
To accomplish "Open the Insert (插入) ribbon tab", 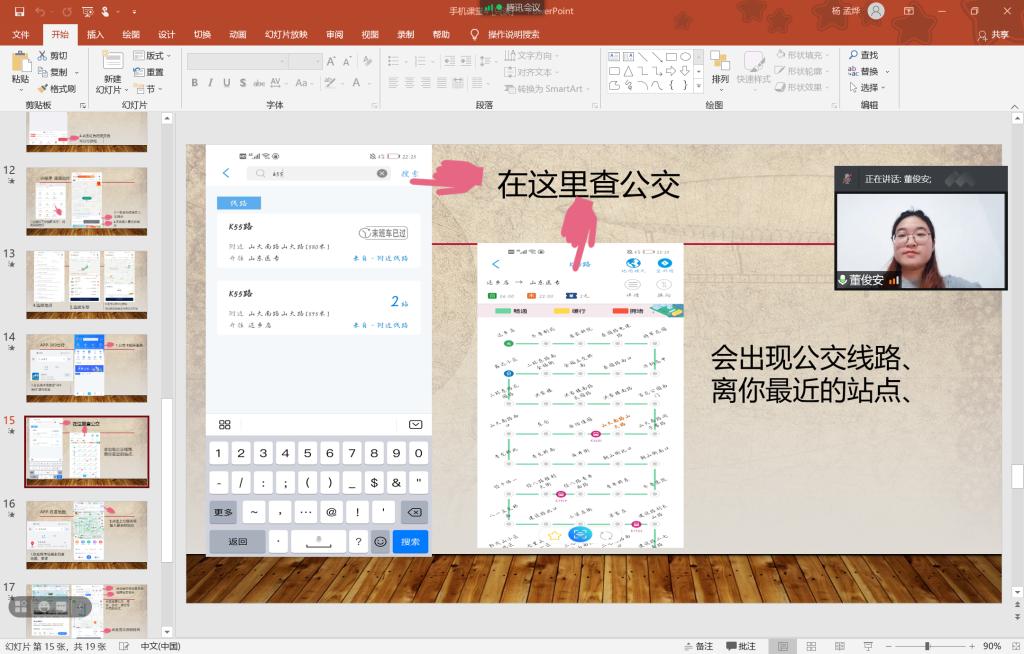I will 95,34.
